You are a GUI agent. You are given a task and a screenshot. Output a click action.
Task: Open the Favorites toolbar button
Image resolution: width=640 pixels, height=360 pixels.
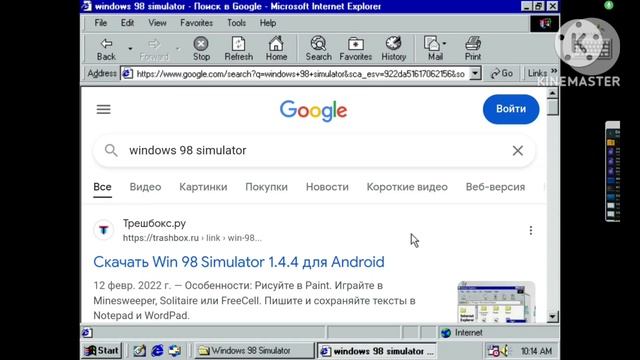pos(356,49)
